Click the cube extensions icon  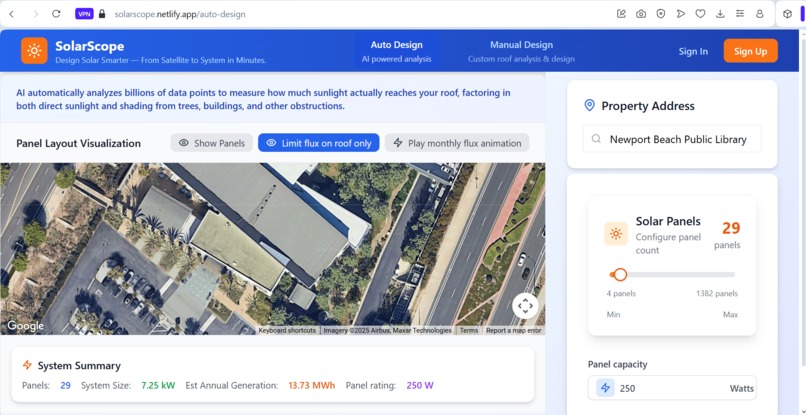787,14
